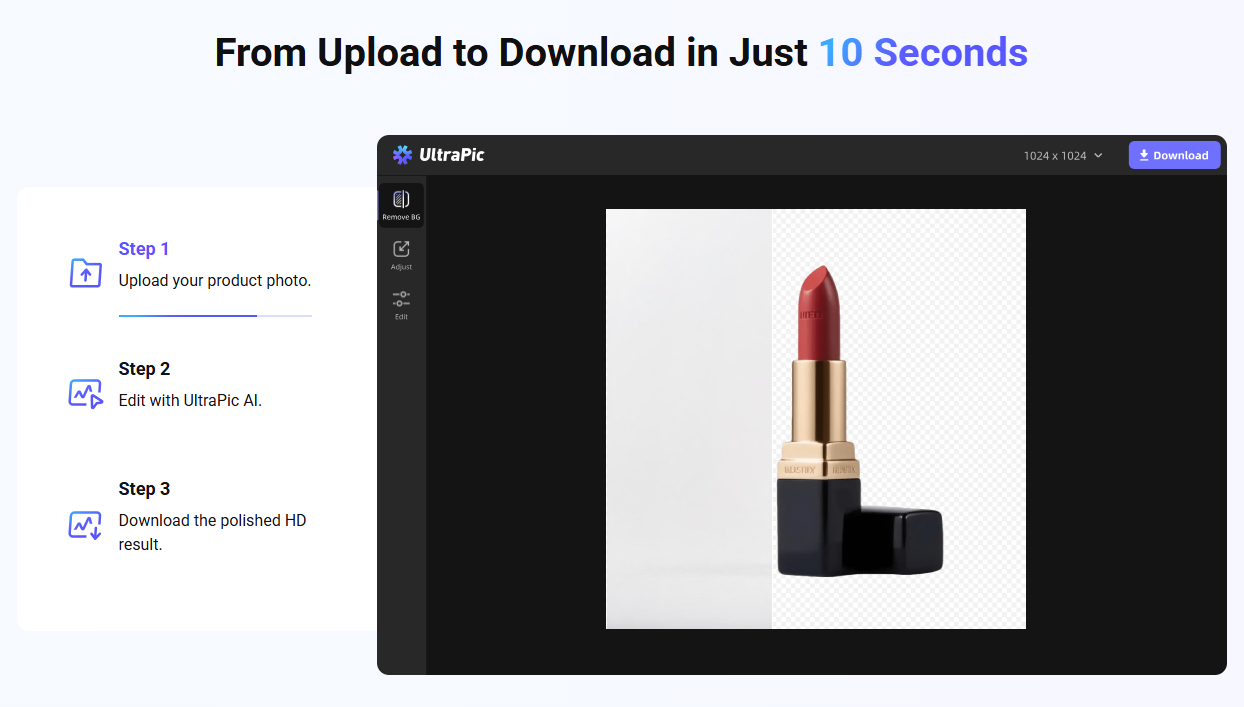Switch to the Adjust sidebar tab
Viewport: 1244px width, 707px height.
click(401, 253)
